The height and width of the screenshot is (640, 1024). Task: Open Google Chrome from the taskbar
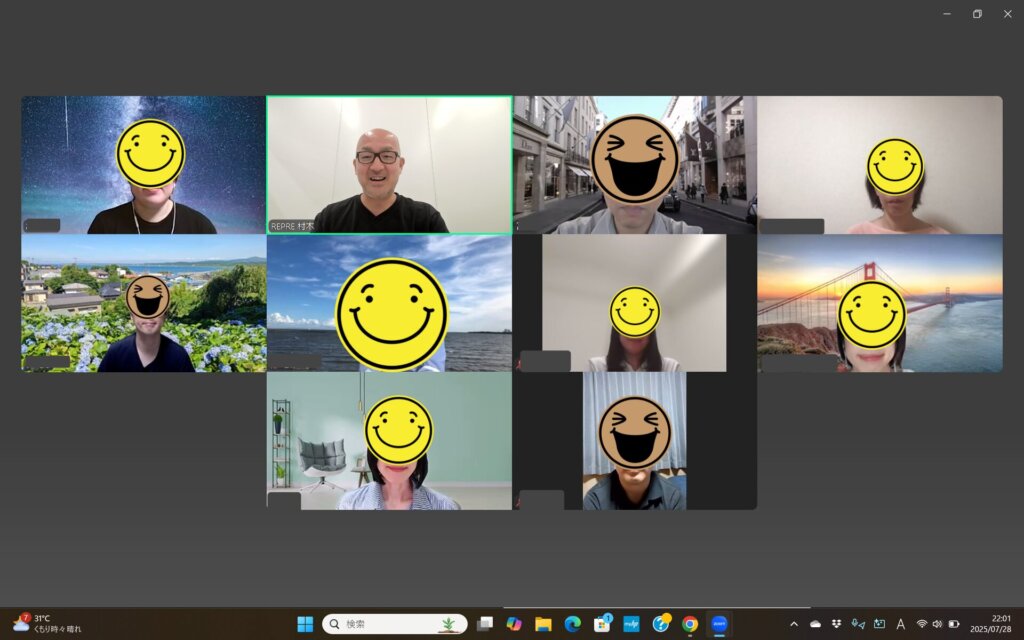(690, 624)
